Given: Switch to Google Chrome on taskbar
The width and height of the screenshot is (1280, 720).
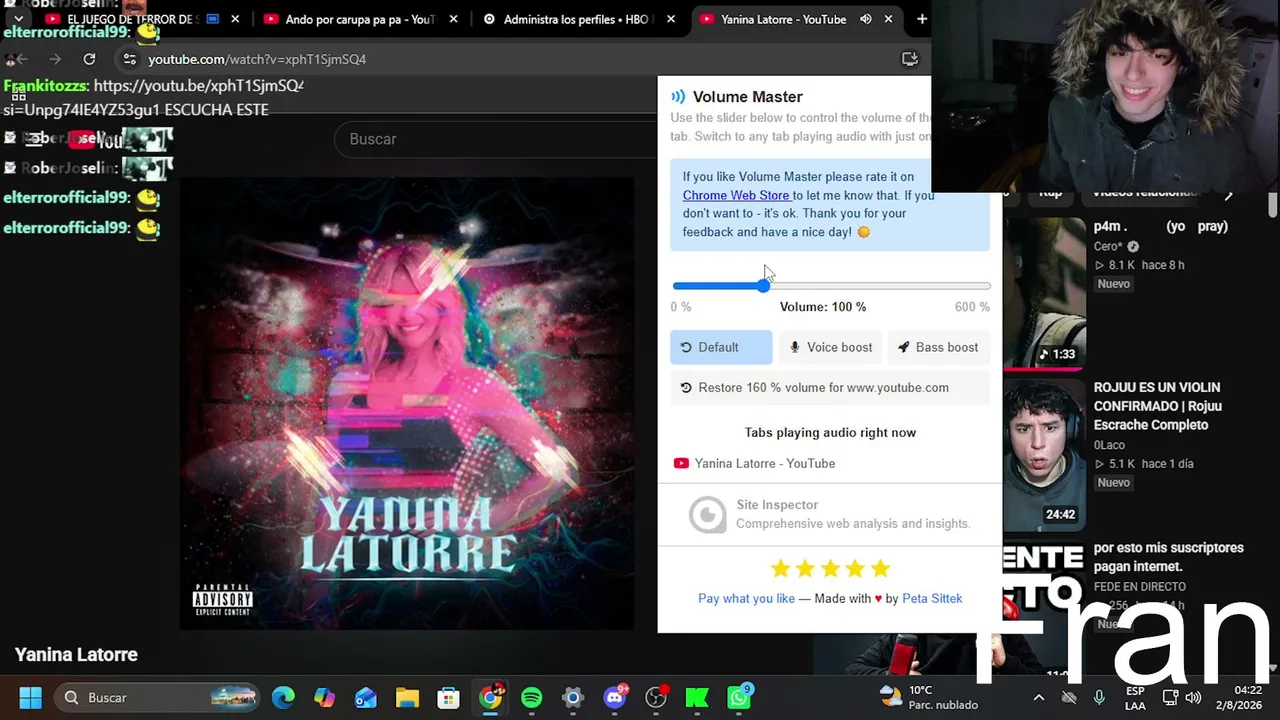Looking at the screenshot, I should pos(490,697).
